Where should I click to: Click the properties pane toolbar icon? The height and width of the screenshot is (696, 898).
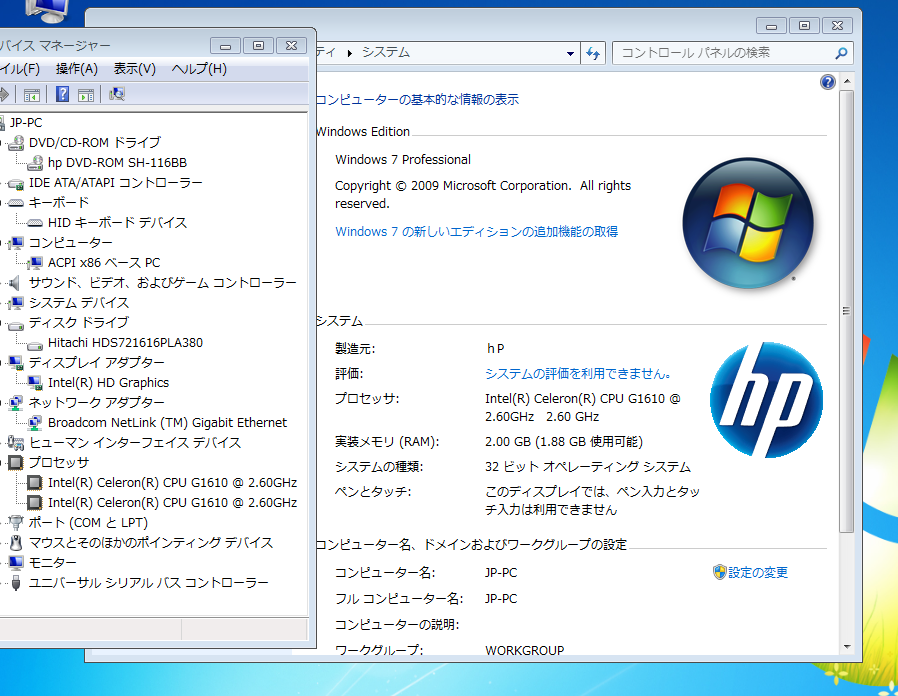tap(86, 95)
